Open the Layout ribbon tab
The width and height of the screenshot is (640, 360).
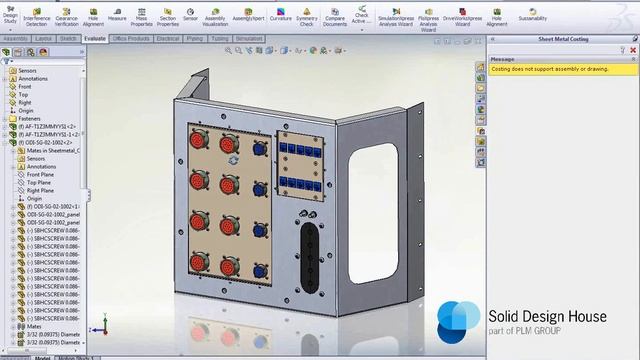click(43, 39)
